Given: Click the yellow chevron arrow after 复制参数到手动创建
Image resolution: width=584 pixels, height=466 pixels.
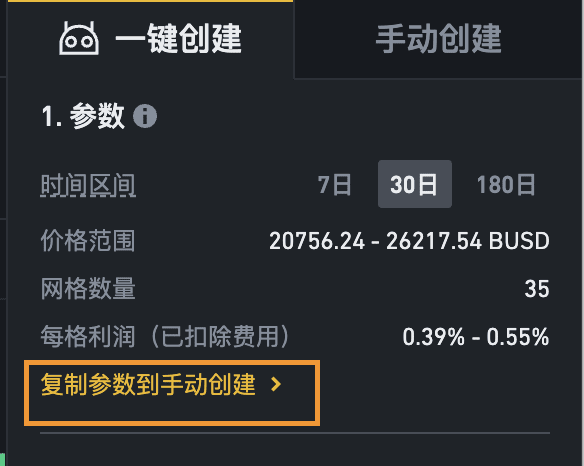Looking at the screenshot, I should click(x=276, y=384).
